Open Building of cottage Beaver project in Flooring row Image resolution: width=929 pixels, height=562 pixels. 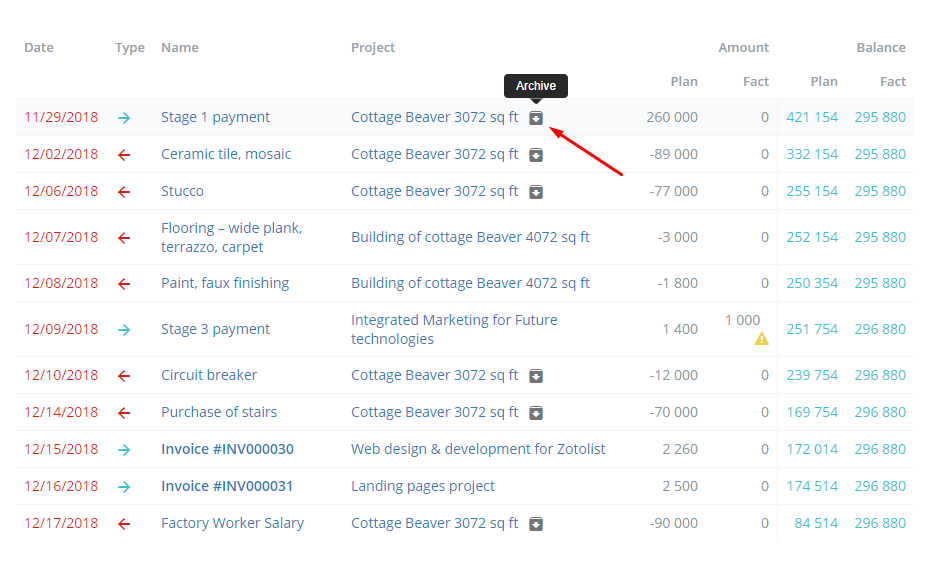[470, 237]
